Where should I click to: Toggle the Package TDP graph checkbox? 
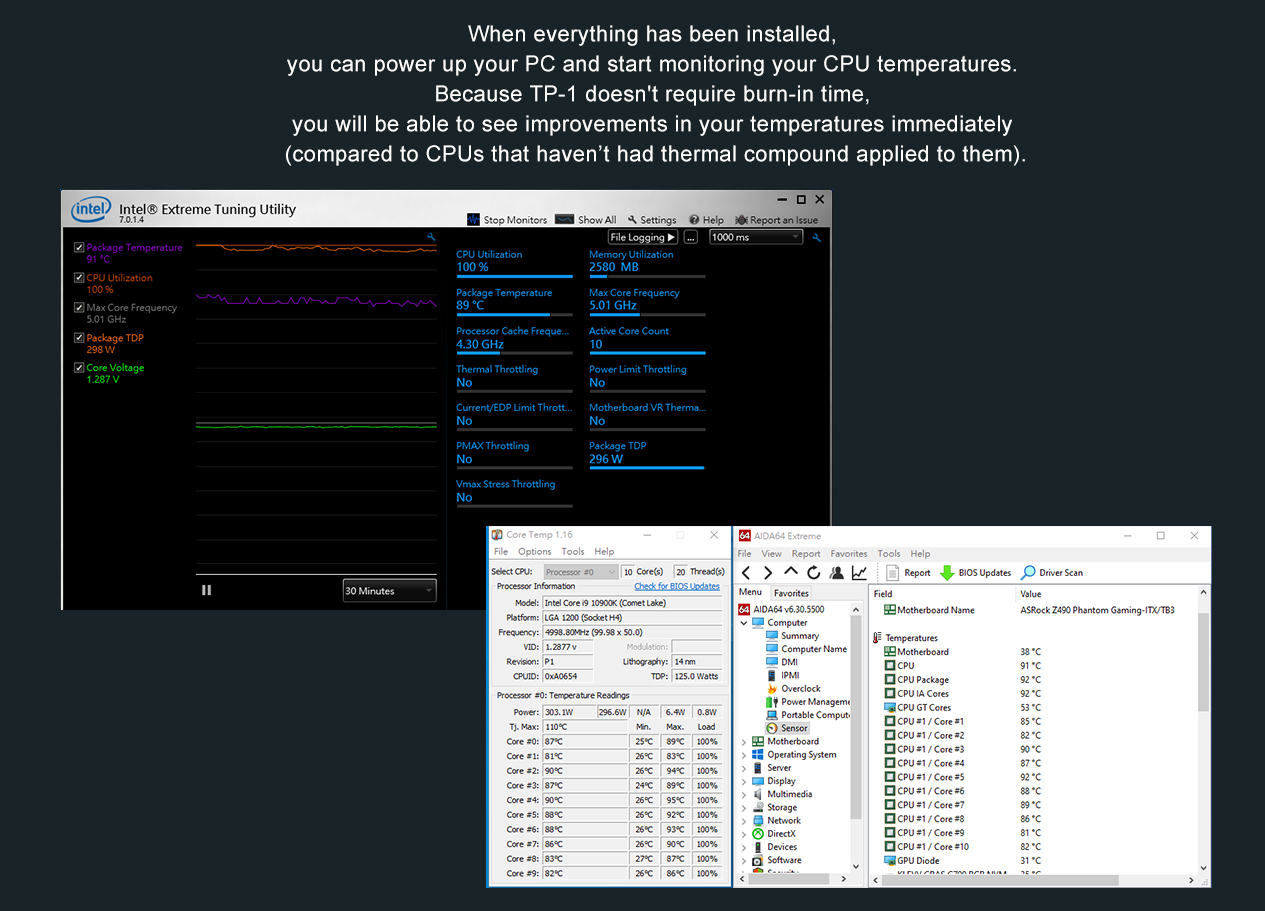click(79, 338)
